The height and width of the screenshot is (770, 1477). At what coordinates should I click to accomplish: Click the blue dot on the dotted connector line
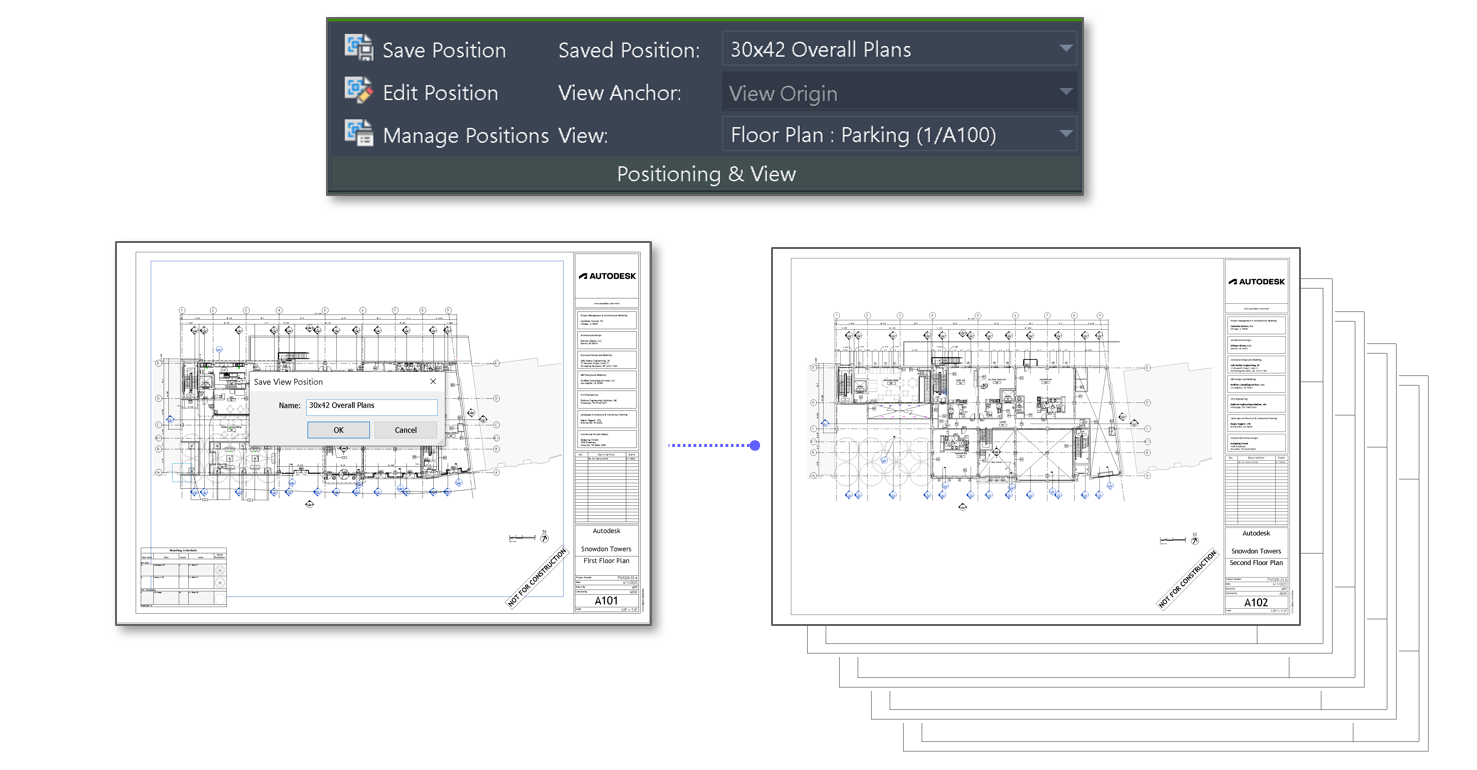pos(754,446)
